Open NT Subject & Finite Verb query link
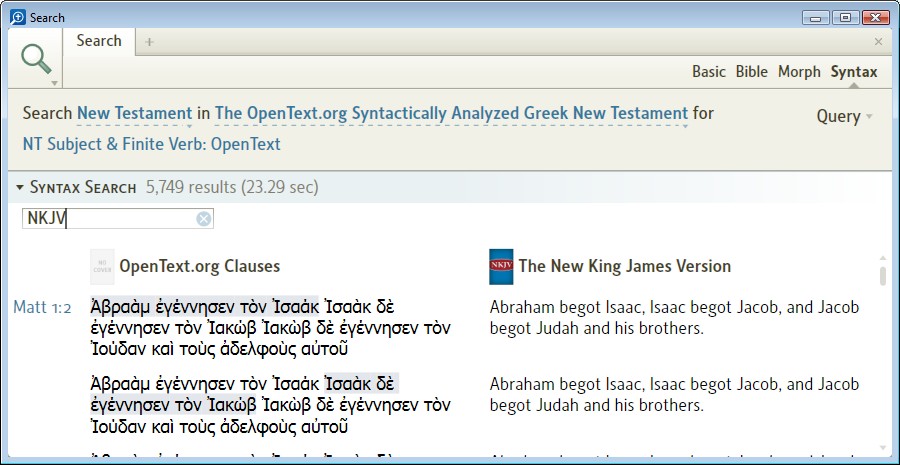The width and height of the screenshot is (900, 465). point(152,144)
